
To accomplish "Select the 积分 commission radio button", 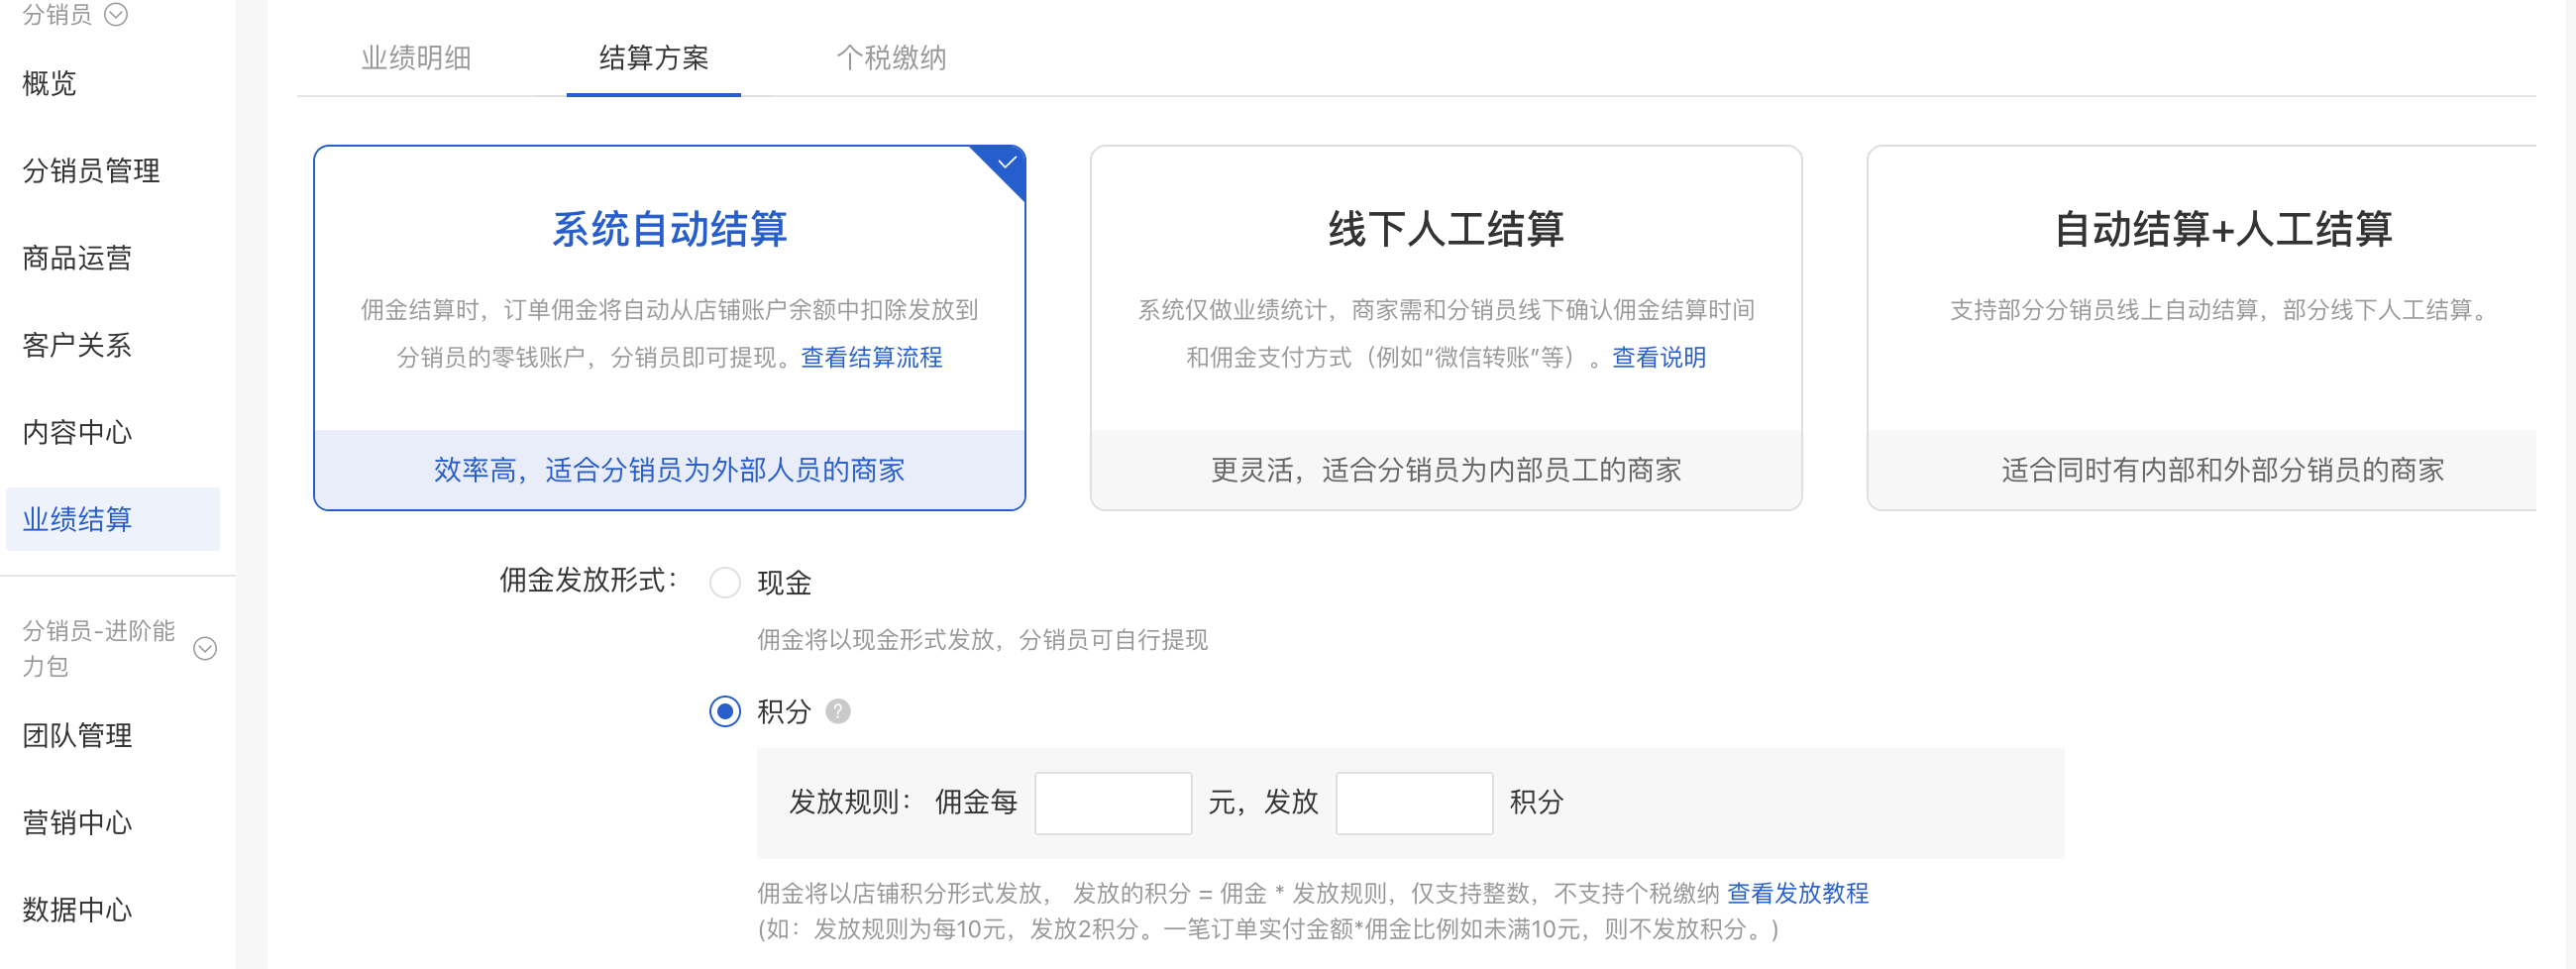I will click(x=725, y=712).
